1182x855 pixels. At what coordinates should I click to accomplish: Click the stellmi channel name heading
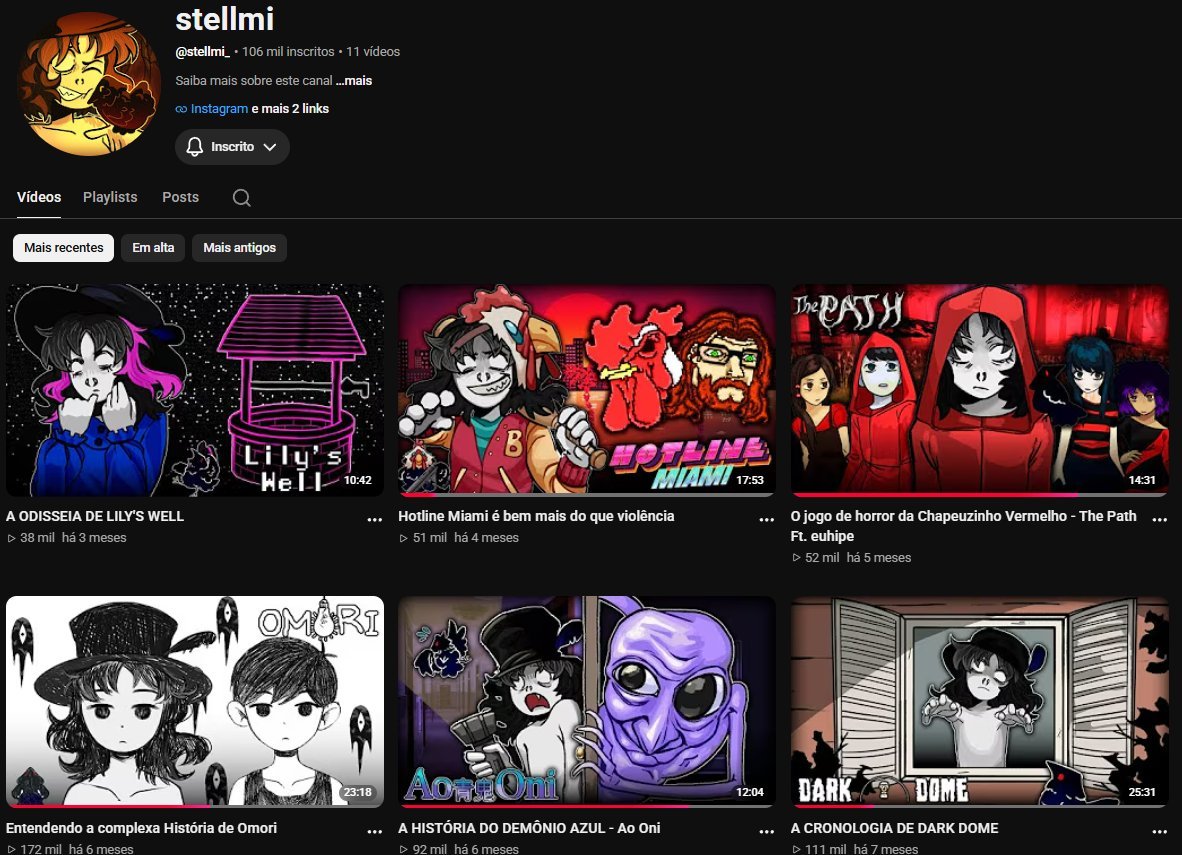(225, 19)
